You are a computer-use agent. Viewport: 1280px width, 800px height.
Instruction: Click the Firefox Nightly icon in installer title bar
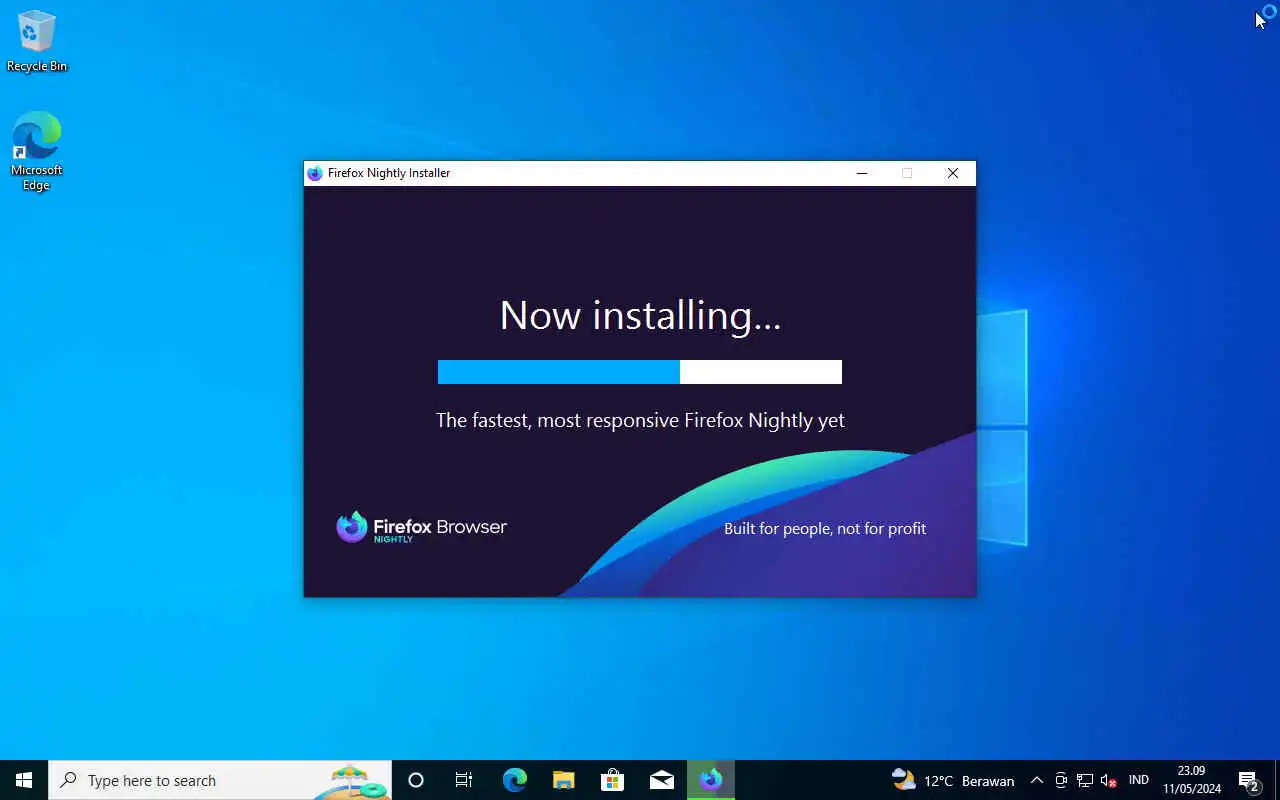click(315, 173)
